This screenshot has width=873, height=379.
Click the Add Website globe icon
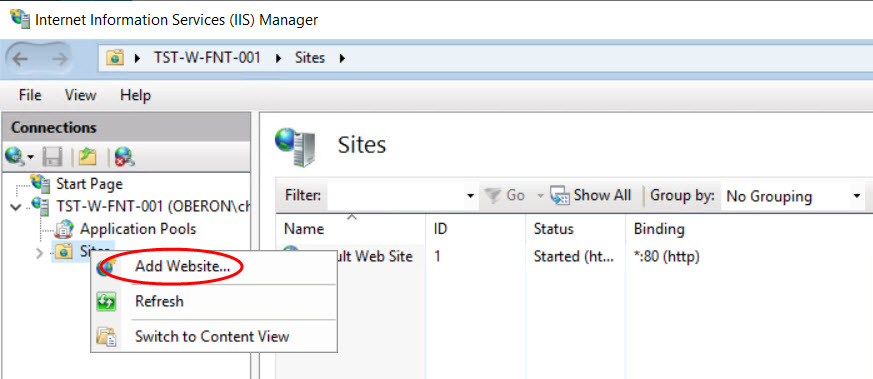click(x=106, y=267)
